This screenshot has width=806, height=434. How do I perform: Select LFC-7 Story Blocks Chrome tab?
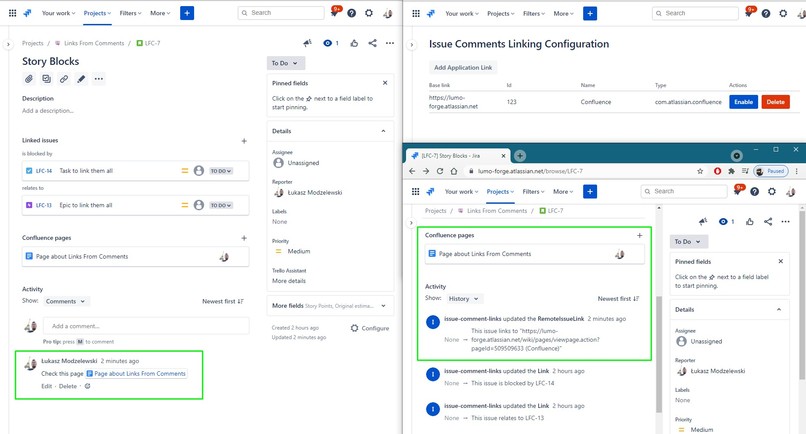pos(457,156)
